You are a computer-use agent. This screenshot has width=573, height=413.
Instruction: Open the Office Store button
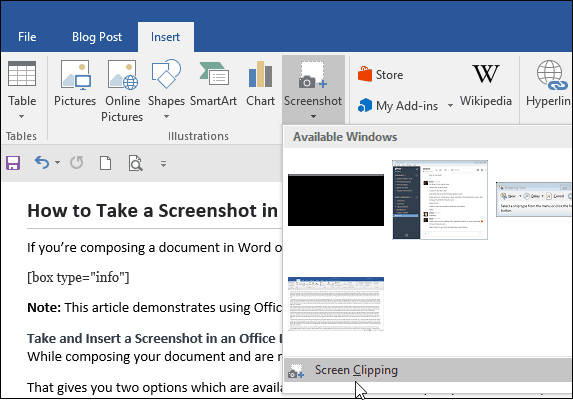(381, 75)
